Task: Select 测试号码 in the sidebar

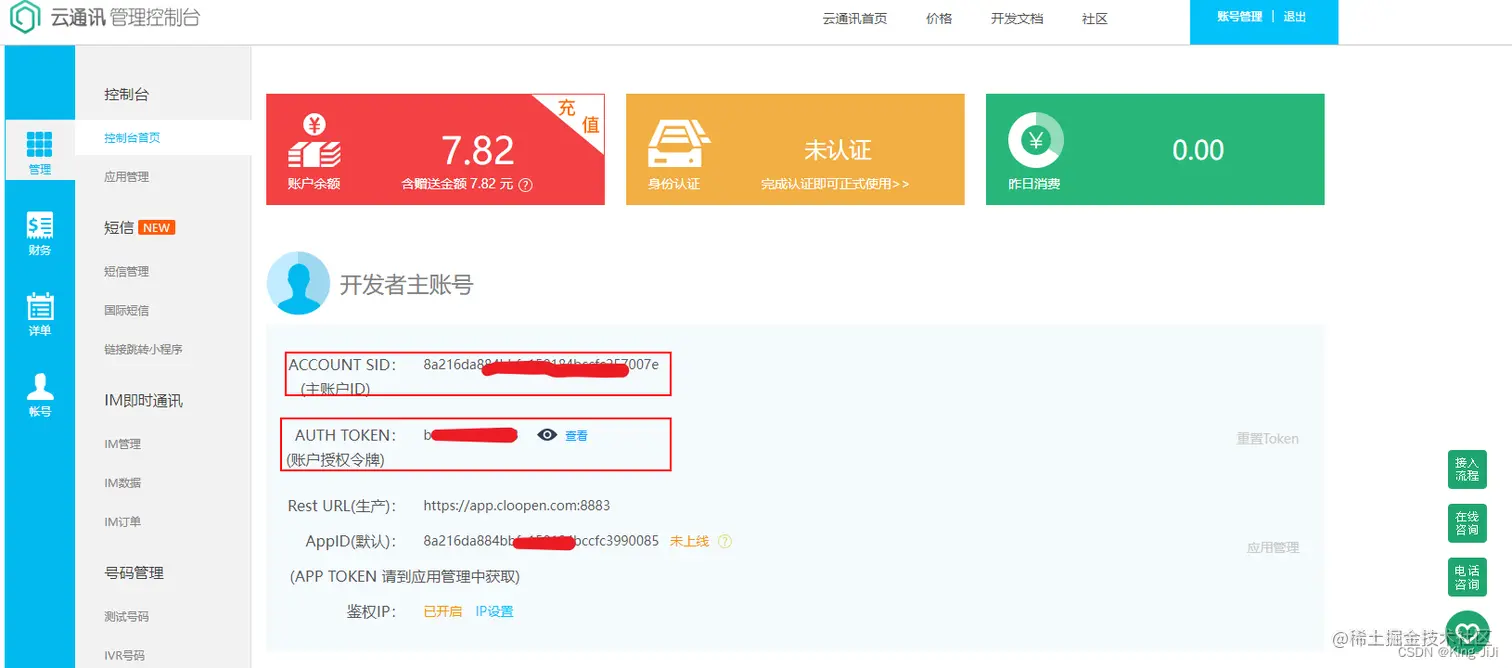Action: (127, 617)
